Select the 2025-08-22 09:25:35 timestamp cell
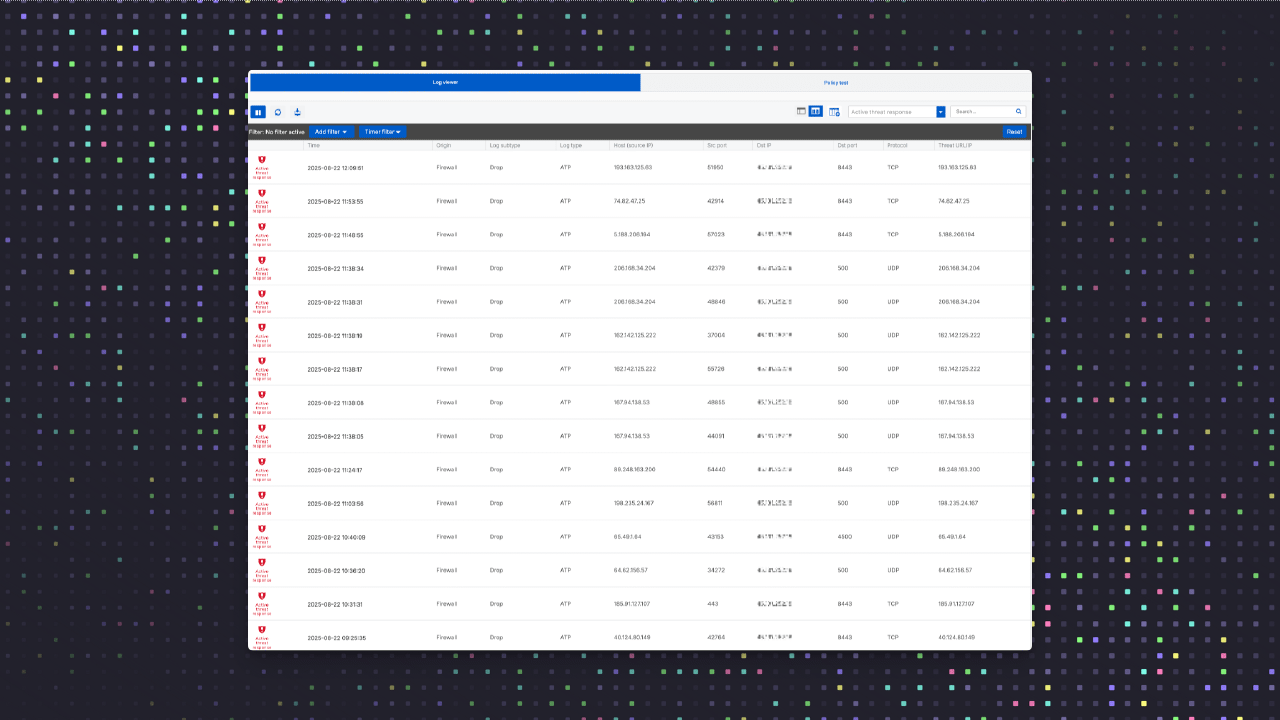Viewport: 1280px width, 720px height. click(335, 638)
